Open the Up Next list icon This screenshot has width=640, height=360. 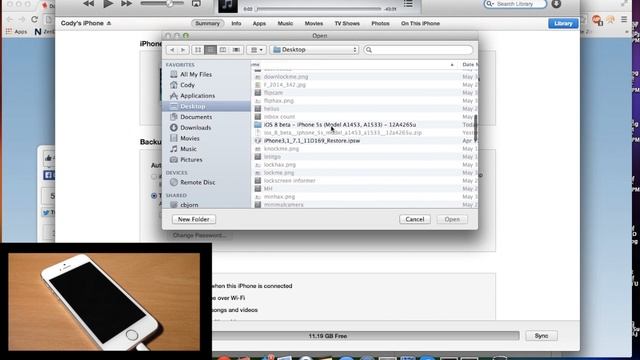tap(408, 4)
